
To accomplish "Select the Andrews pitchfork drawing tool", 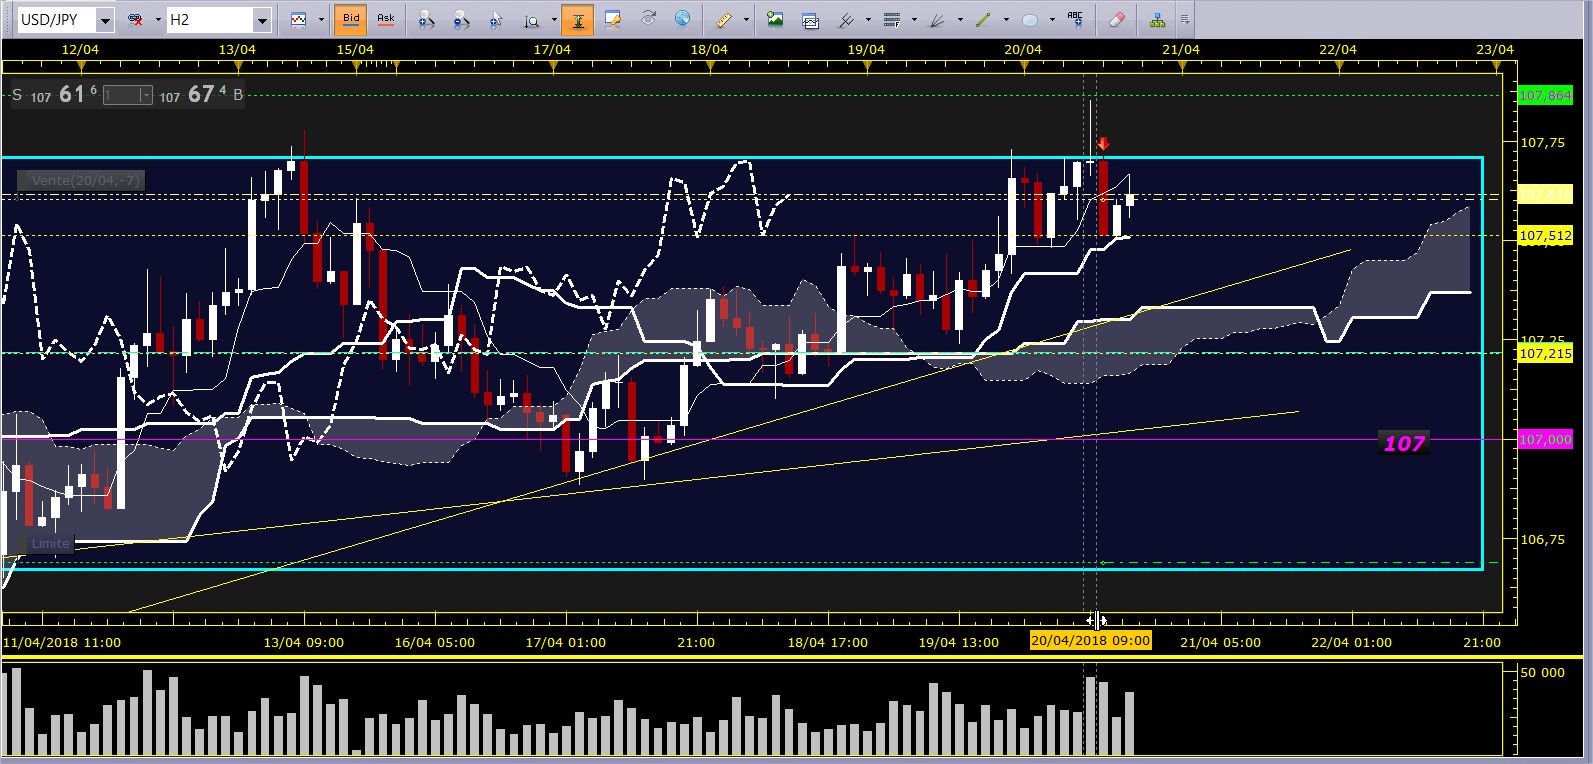I will click(x=846, y=20).
